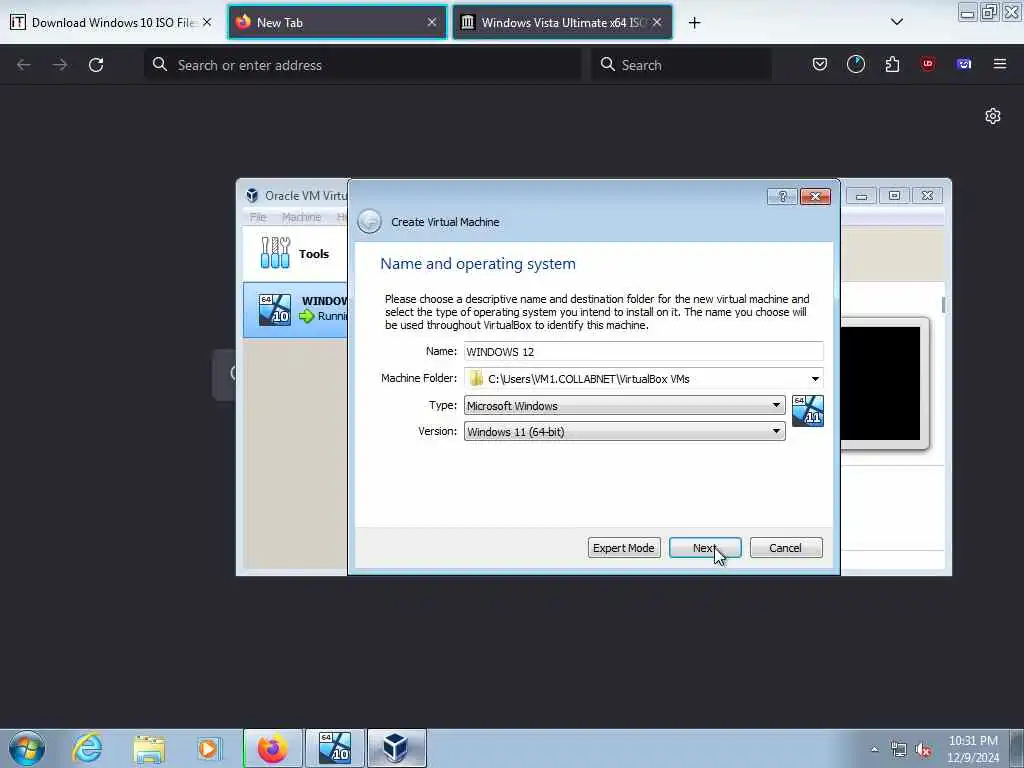
Task: Switch to Firefox in the taskbar
Action: (x=272, y=748)
